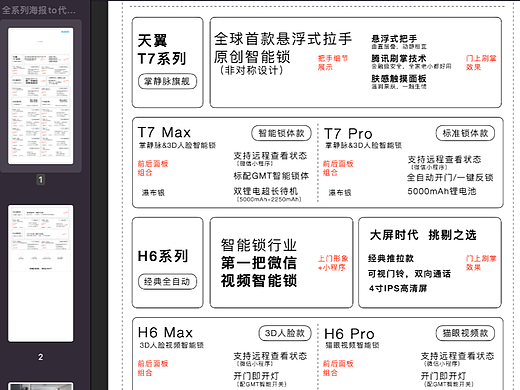The width and height of the screenshot is (520, 390).
Task: Click 开门即开灯 under H6 Max
Action: coord(256,376)
